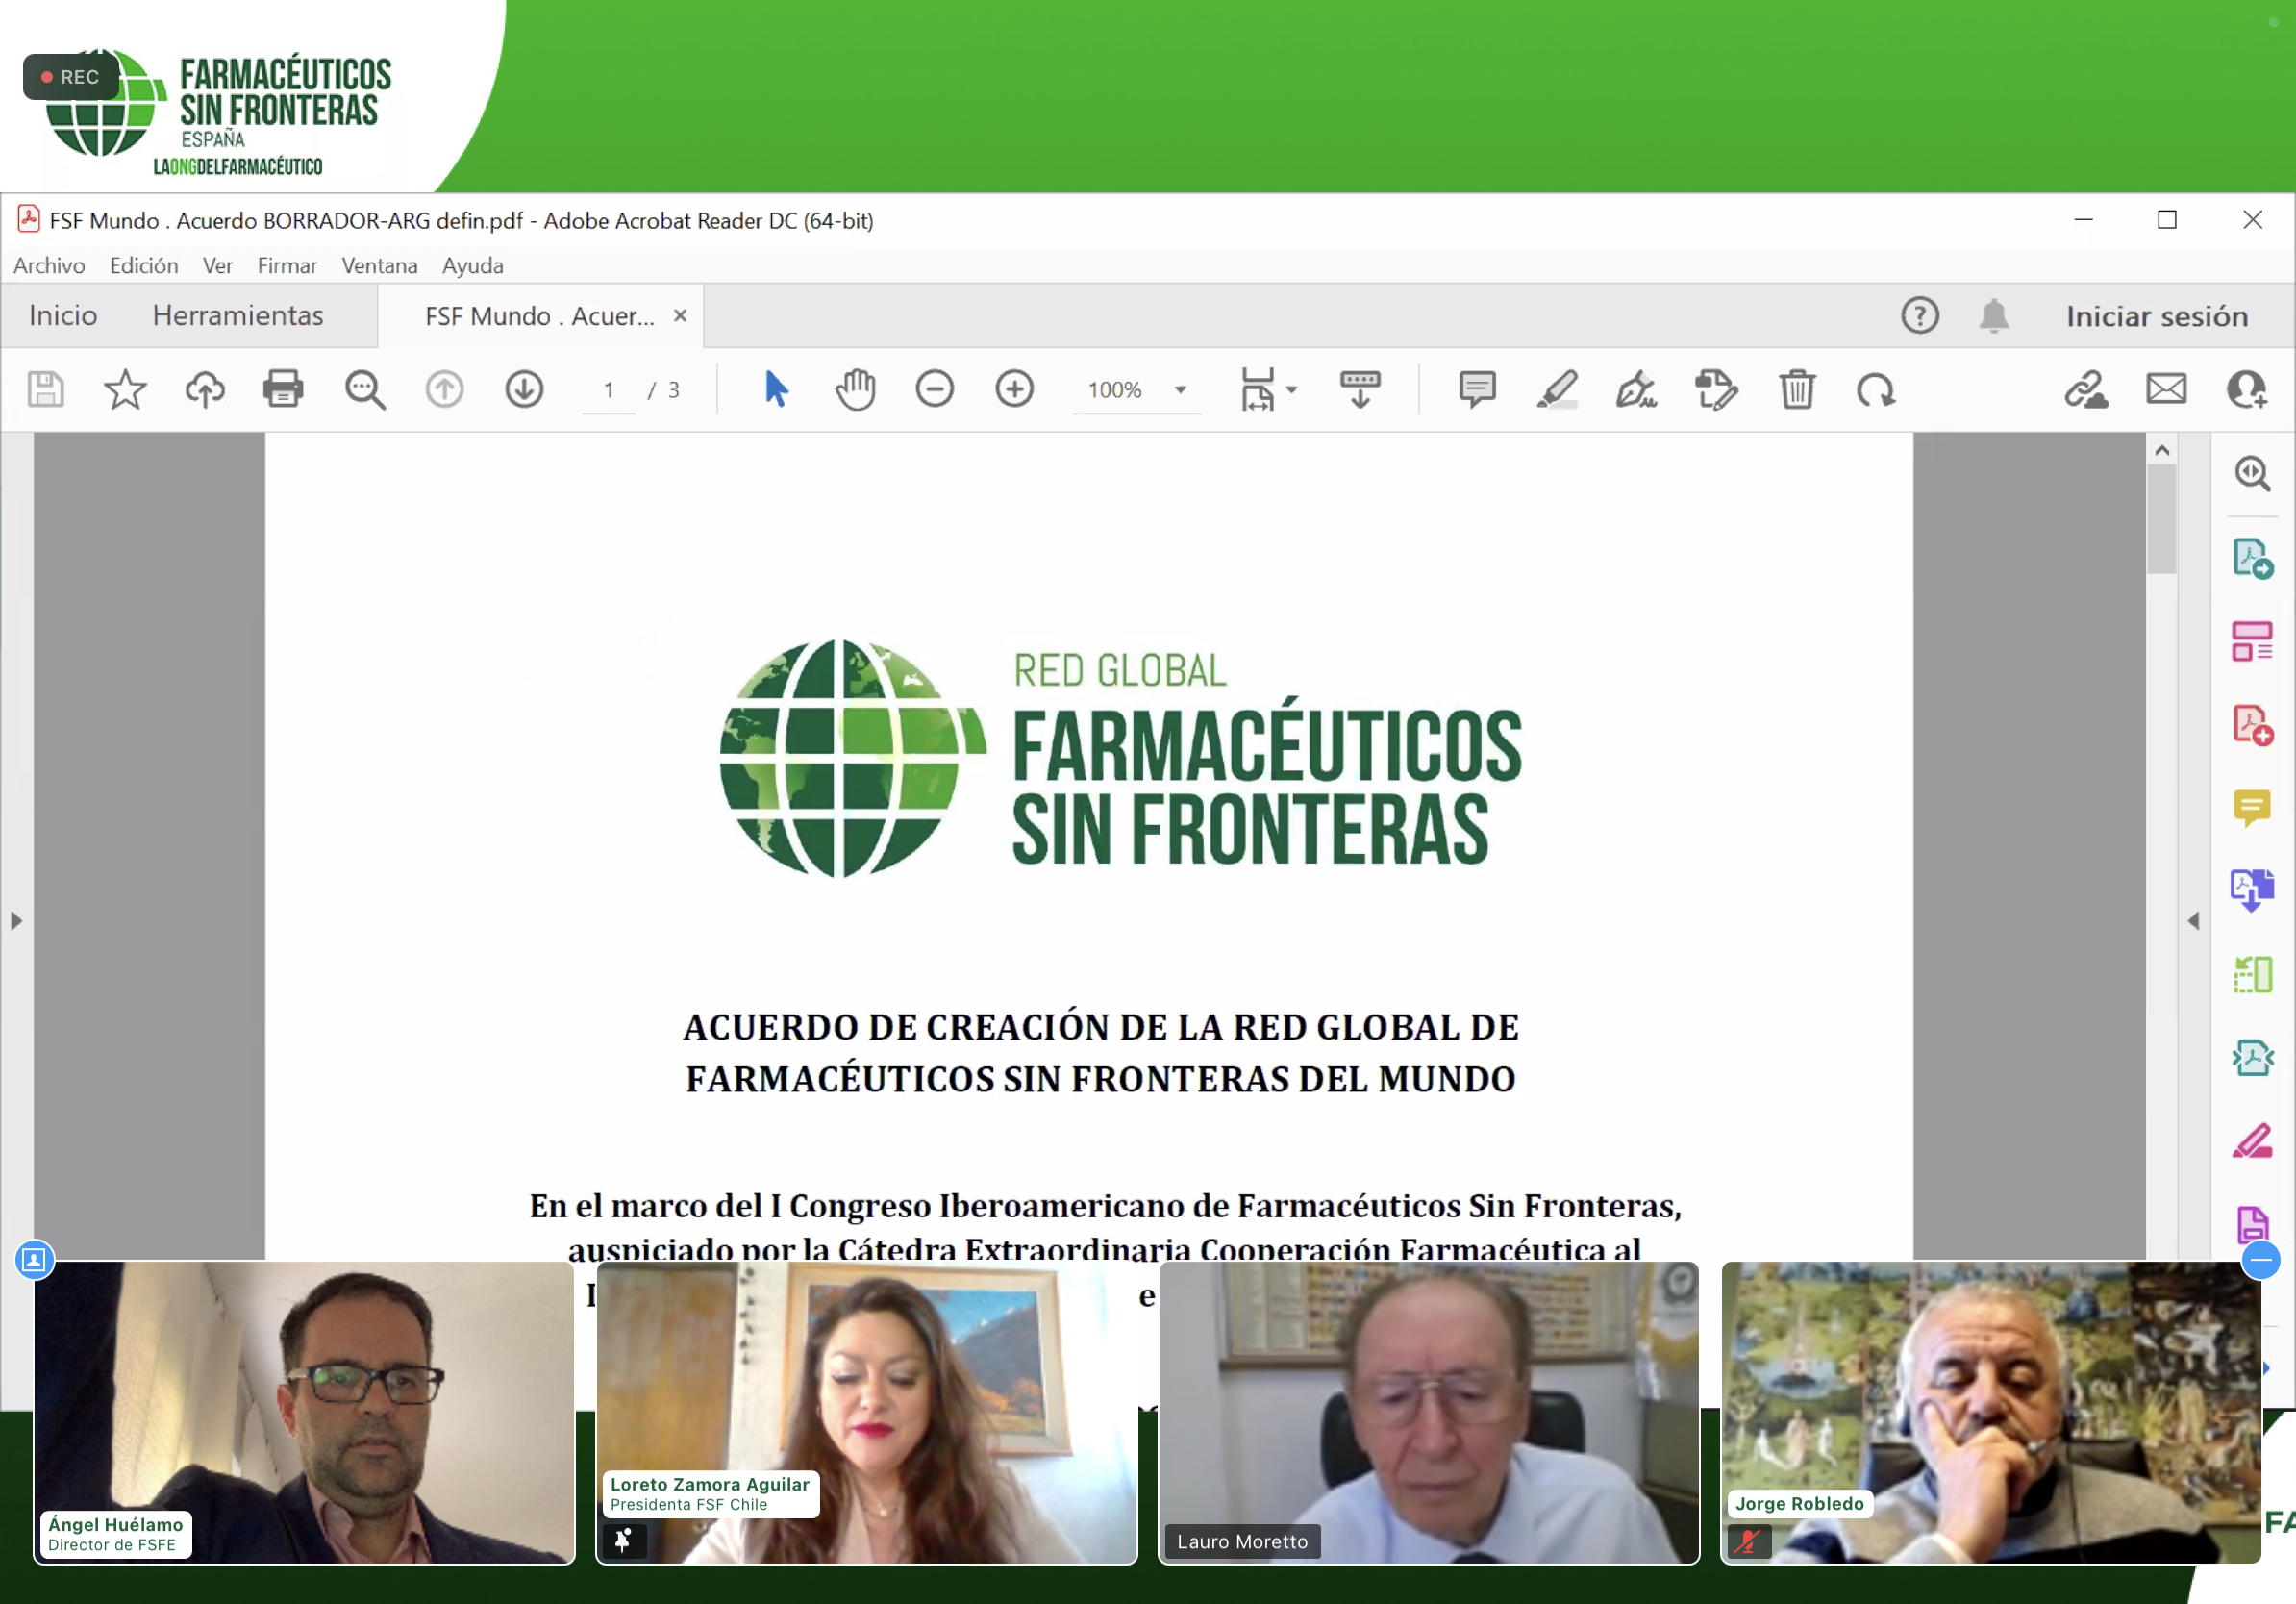Select the highlight text pen tool
Viewport: 2296px width, 1604px height.
[x=1557, y=389]
